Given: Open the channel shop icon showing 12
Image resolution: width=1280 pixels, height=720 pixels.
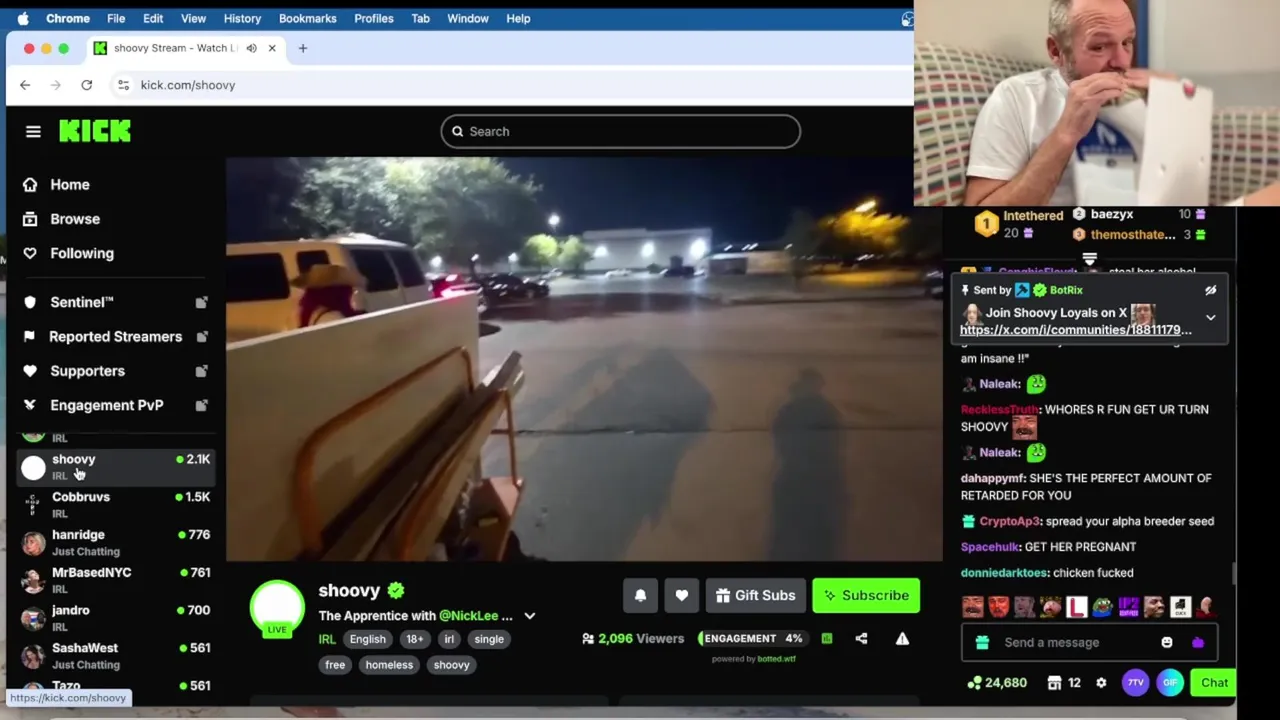Looking at the screenshot, I should 1063,683.
